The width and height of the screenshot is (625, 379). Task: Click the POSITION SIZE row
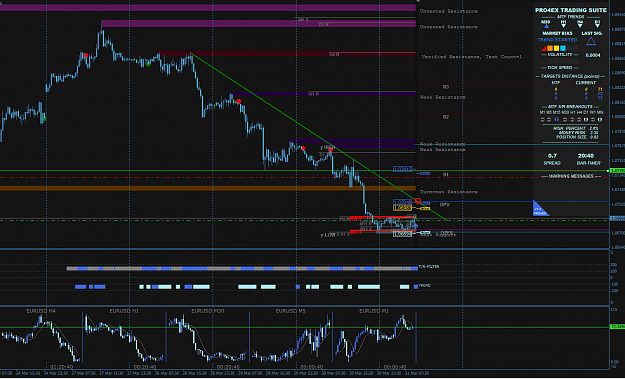click(577, 137)
